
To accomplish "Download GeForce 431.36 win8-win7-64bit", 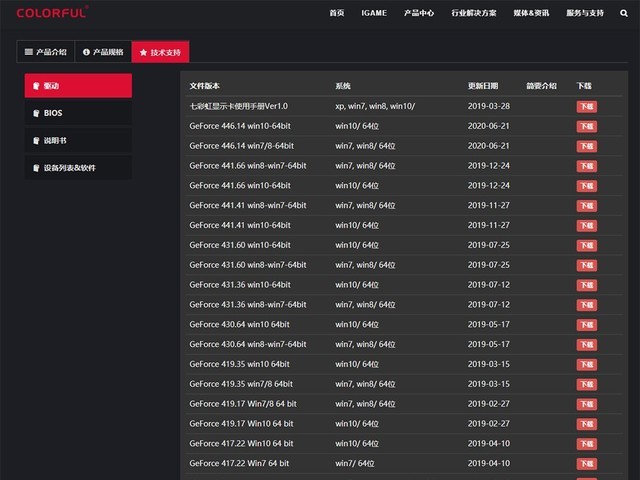I will (587, 305).
